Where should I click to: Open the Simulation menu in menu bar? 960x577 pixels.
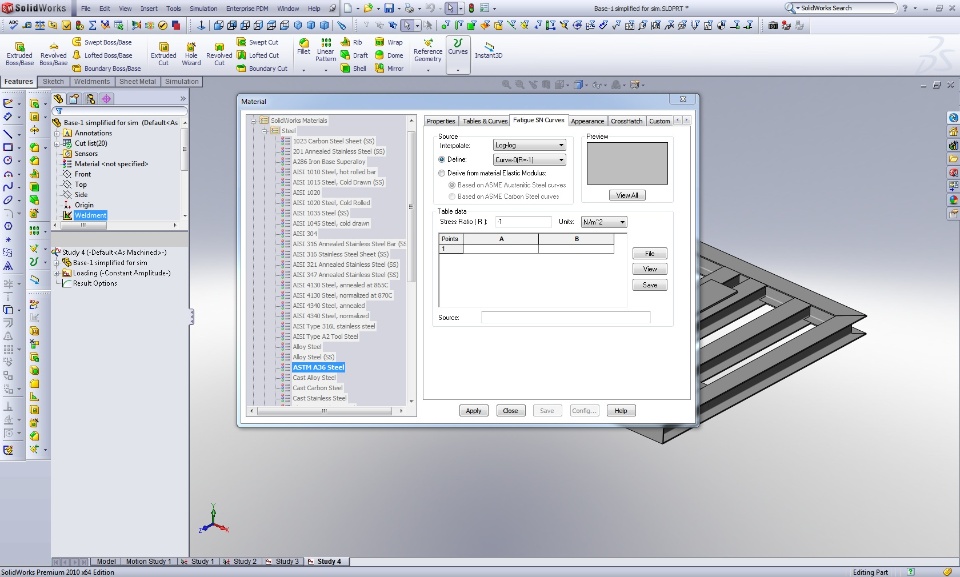coord(203,9)
